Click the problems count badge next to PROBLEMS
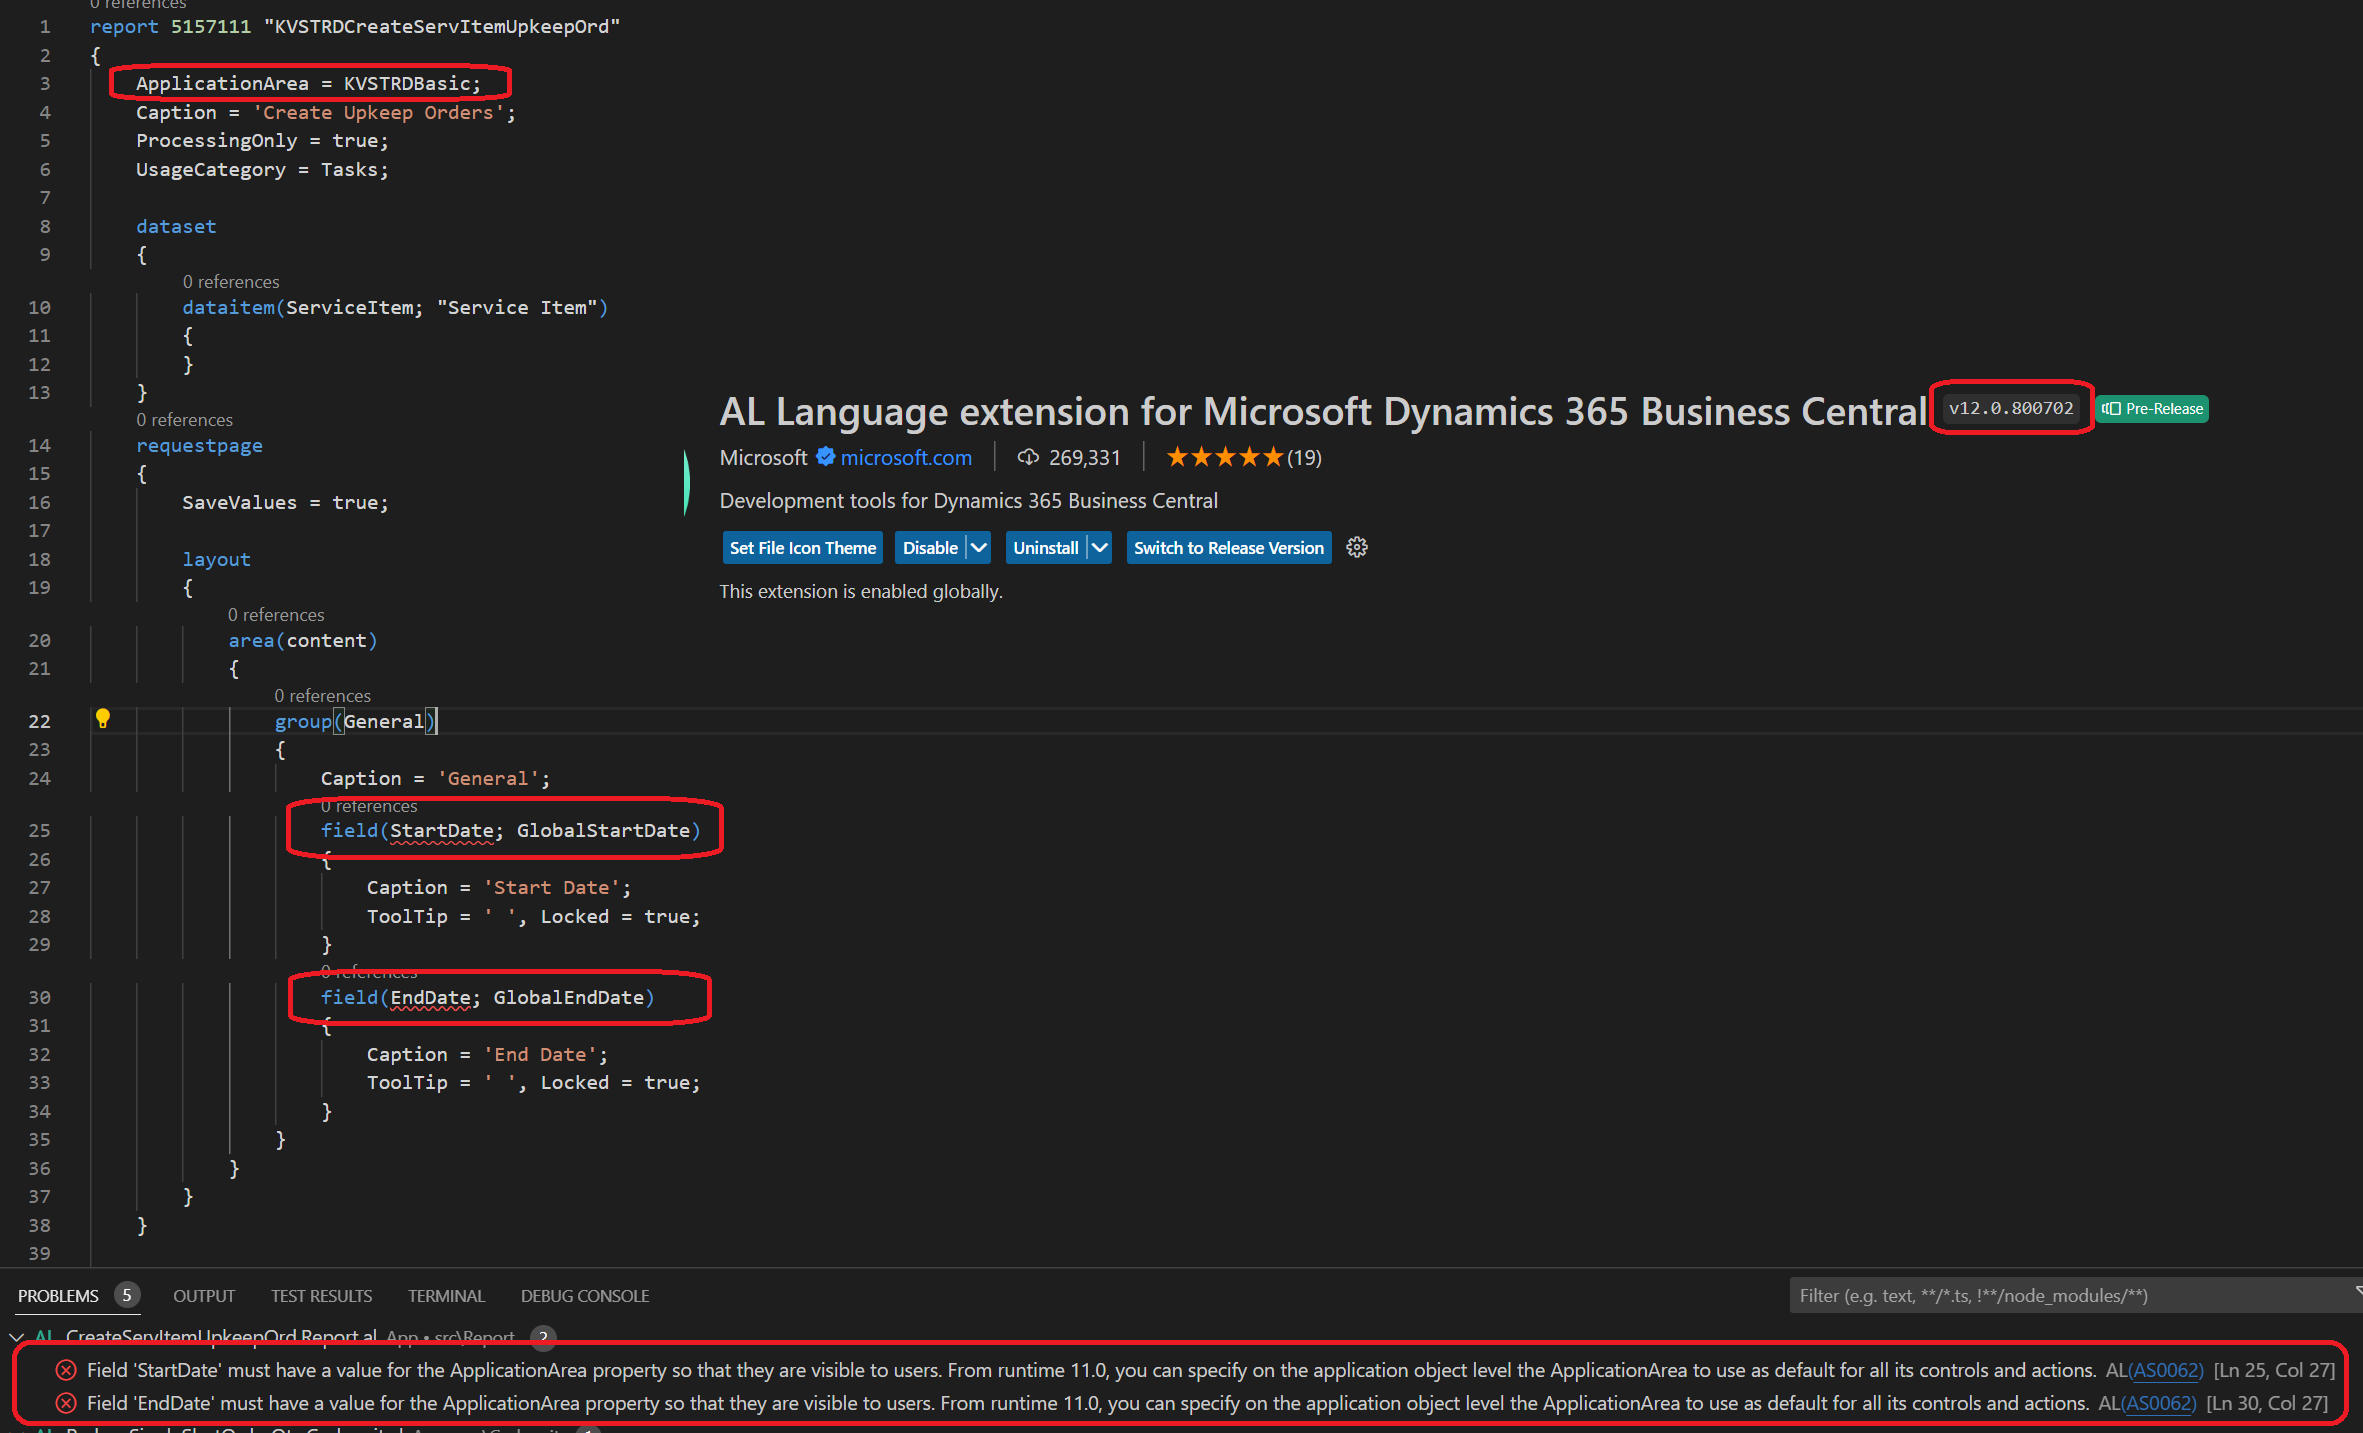Viewport: 2363px width, 1433px height. tap(127, 1295)
